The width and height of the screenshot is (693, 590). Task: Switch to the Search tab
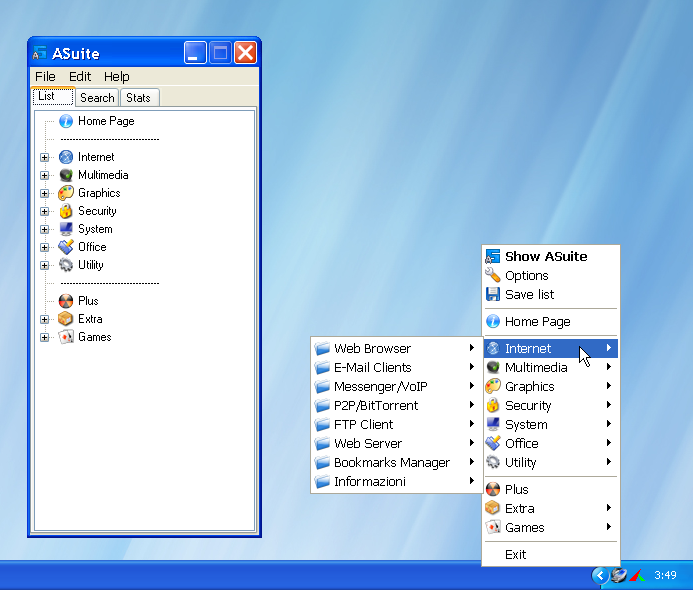point(97,98)
